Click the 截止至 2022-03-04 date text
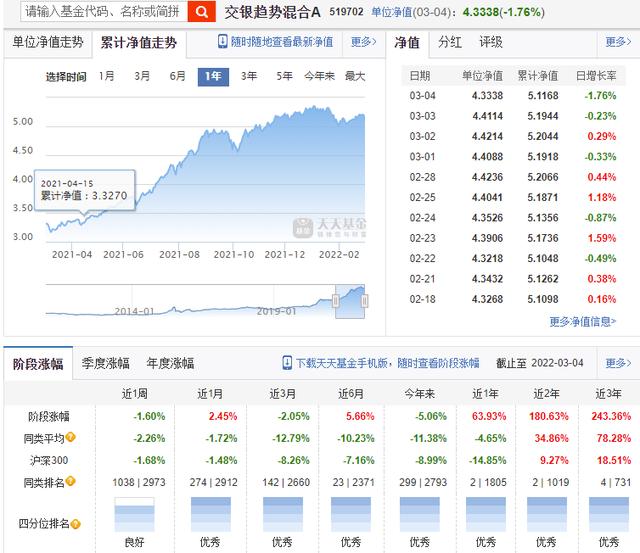This screenshot has width=640, height=553. point(540,363)
